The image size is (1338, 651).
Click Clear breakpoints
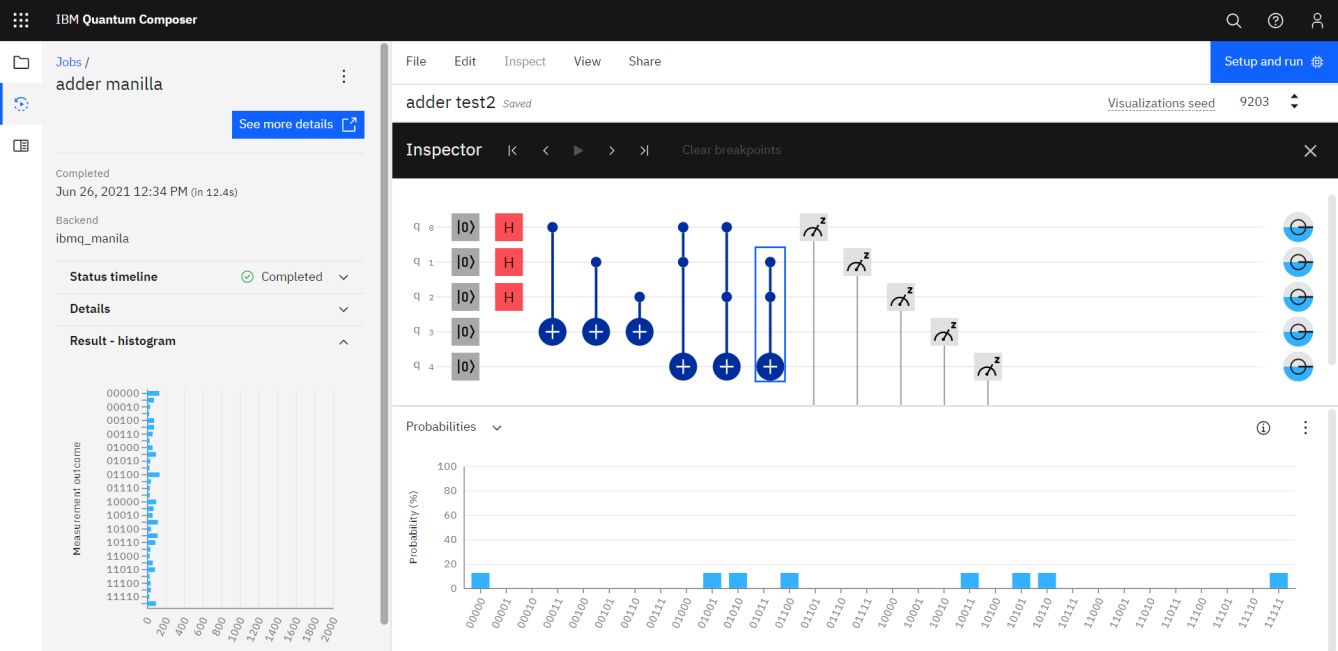click(x=732, y=150)
